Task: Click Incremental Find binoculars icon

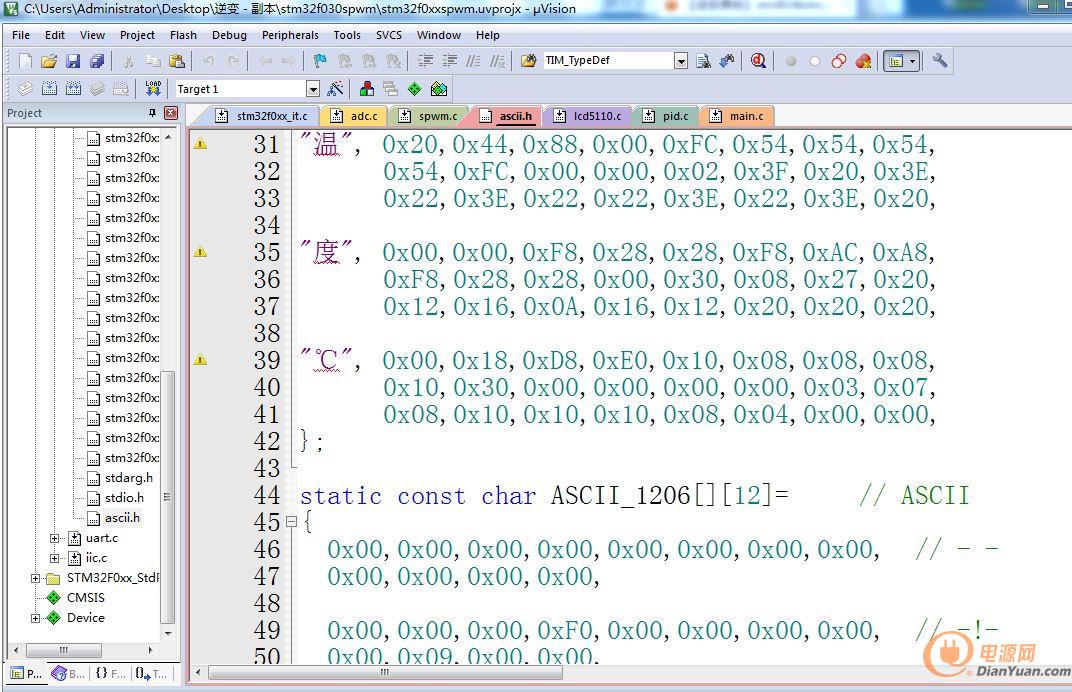Action: click(727, 61)
